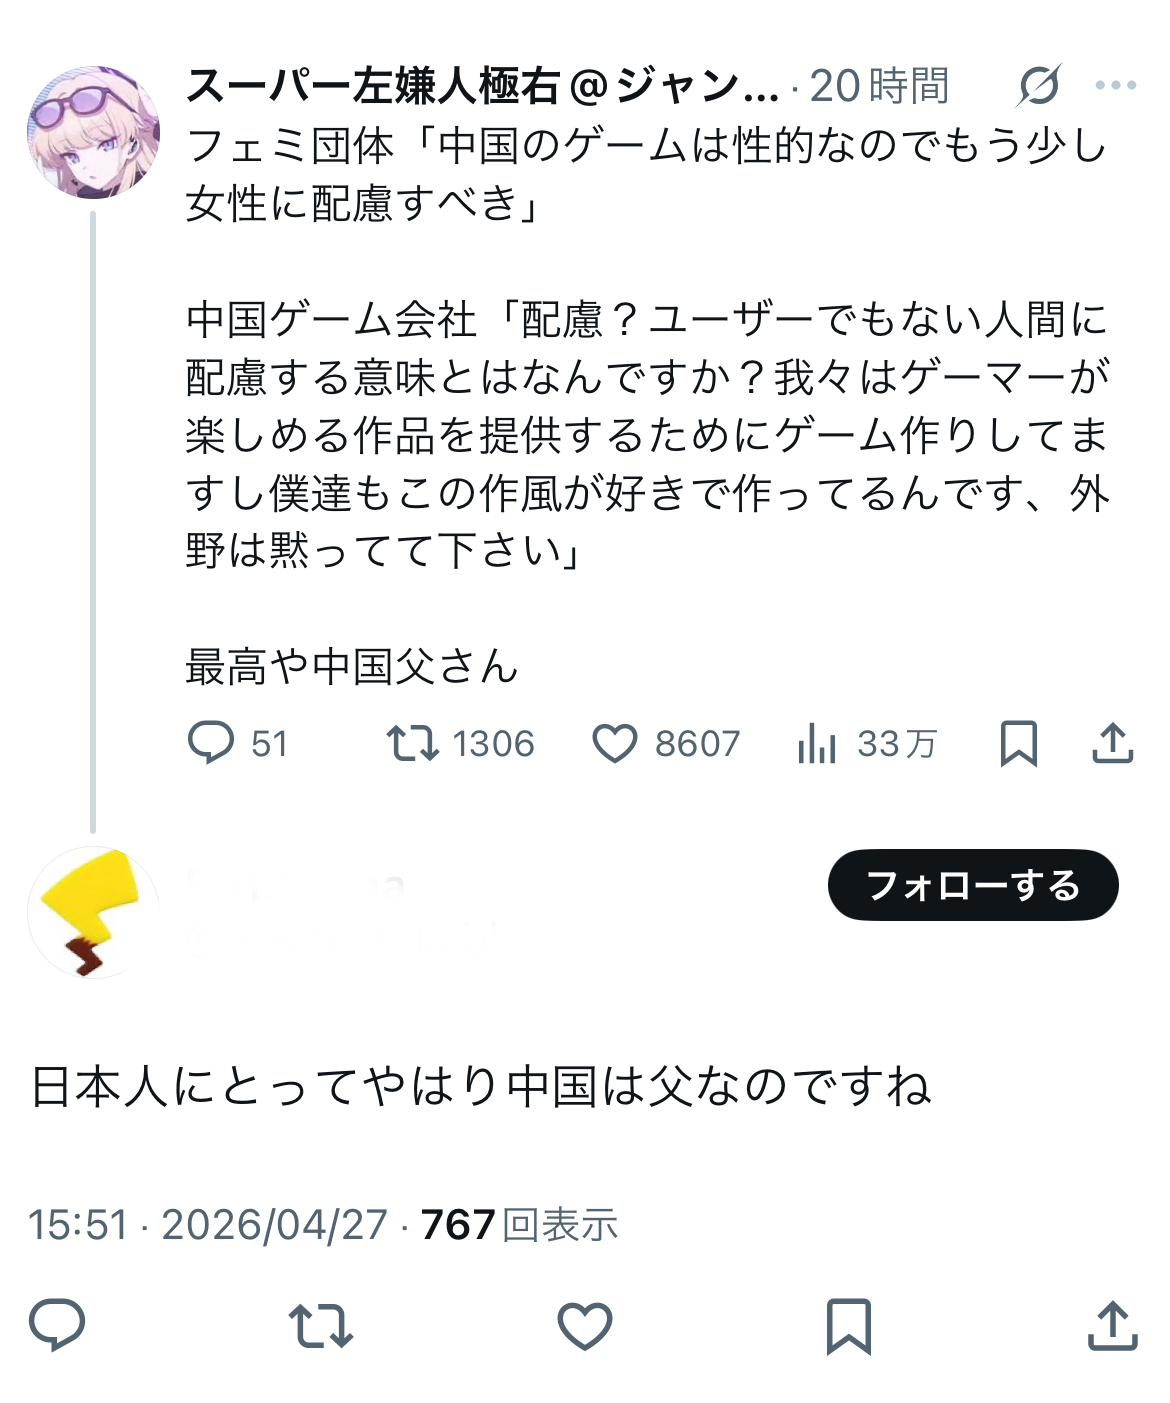The width and height of the screenshot is (1170, 1403).
Task: Open the 15:51 · 2026/04/27 timestamp
Action: [208, 1225]
